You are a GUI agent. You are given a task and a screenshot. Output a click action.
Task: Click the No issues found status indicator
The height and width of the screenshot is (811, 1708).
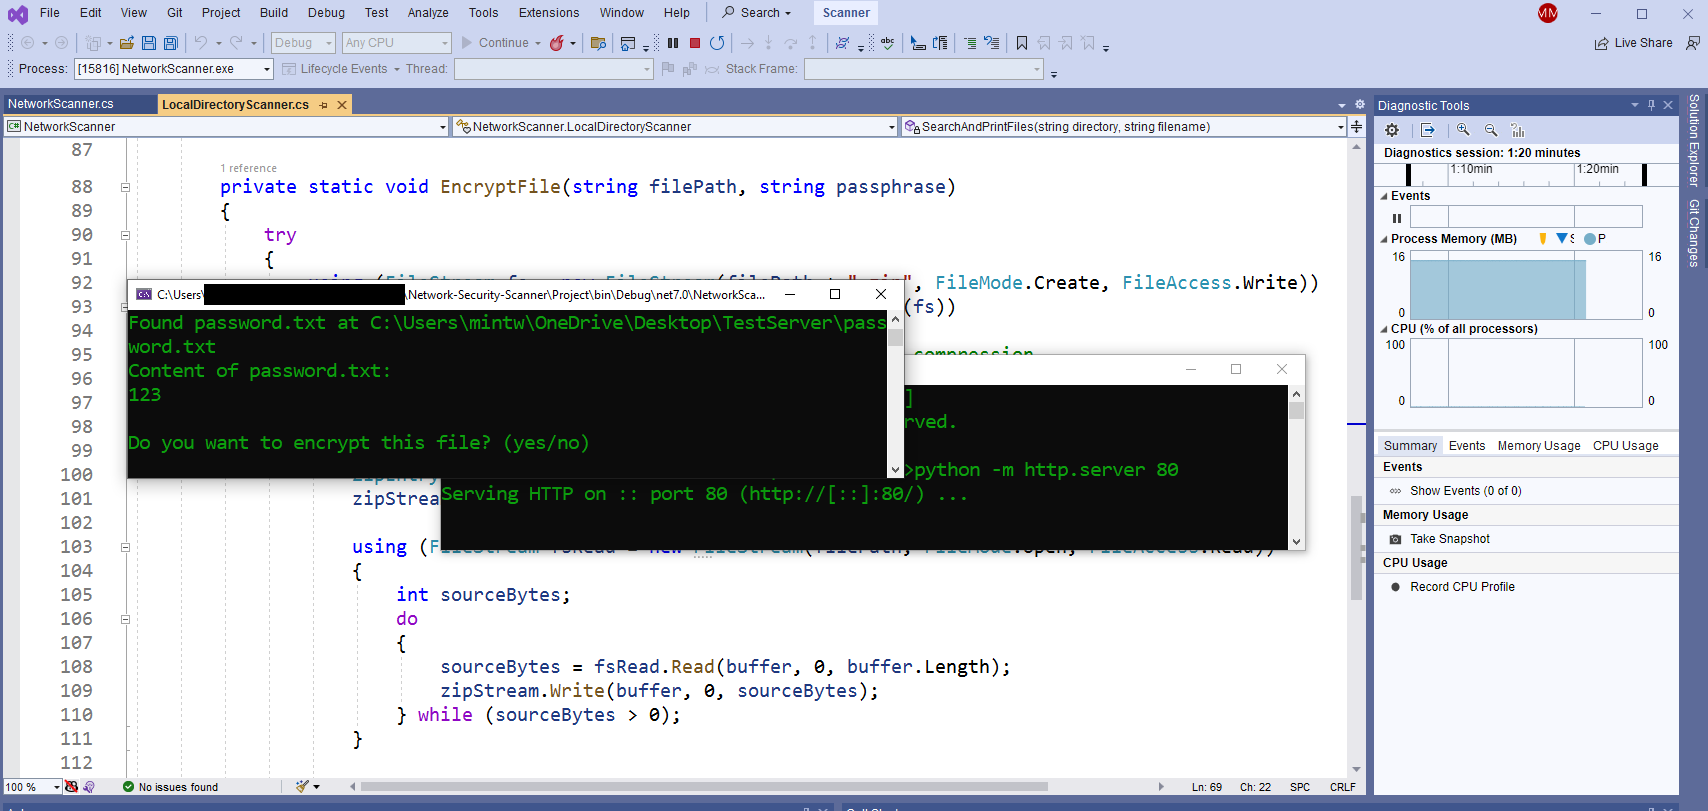point(170,787)
